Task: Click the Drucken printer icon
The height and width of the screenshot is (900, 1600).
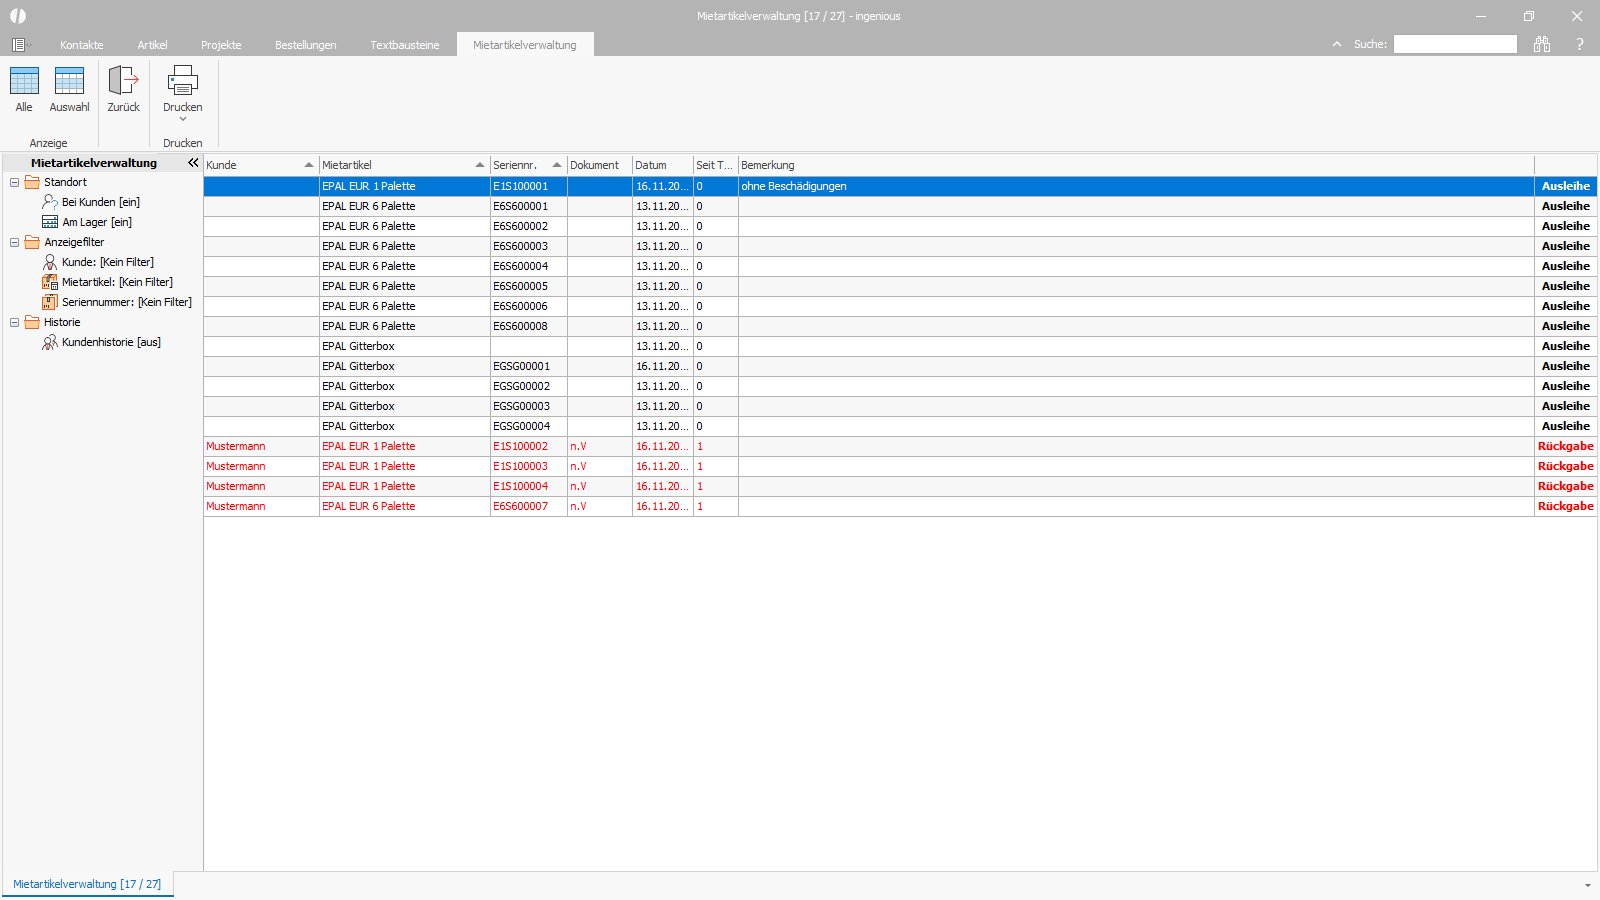Action: pyautogui.click(x=182, y=80)
